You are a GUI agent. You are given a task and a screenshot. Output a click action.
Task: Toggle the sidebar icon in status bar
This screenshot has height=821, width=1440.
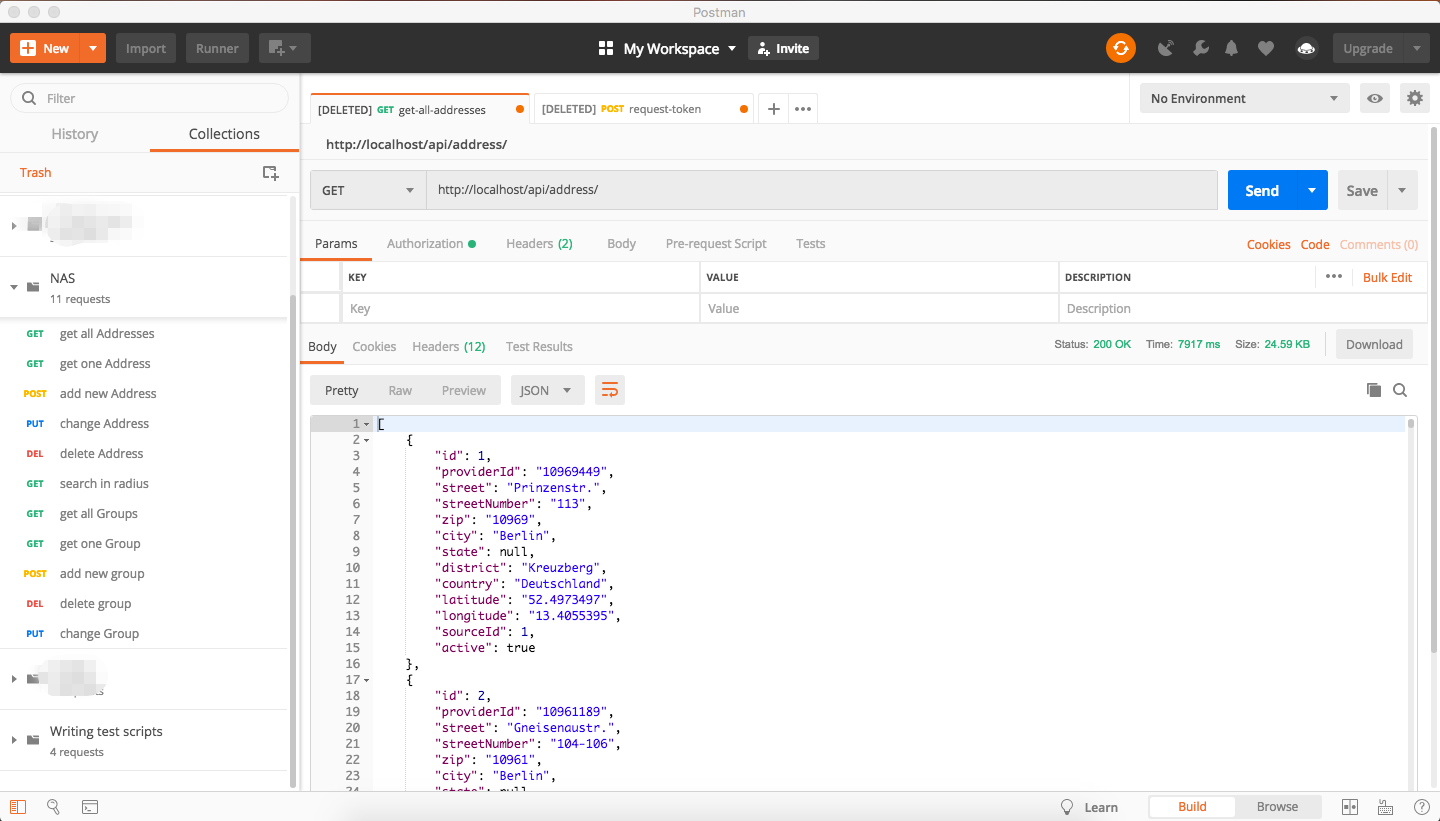19,806
